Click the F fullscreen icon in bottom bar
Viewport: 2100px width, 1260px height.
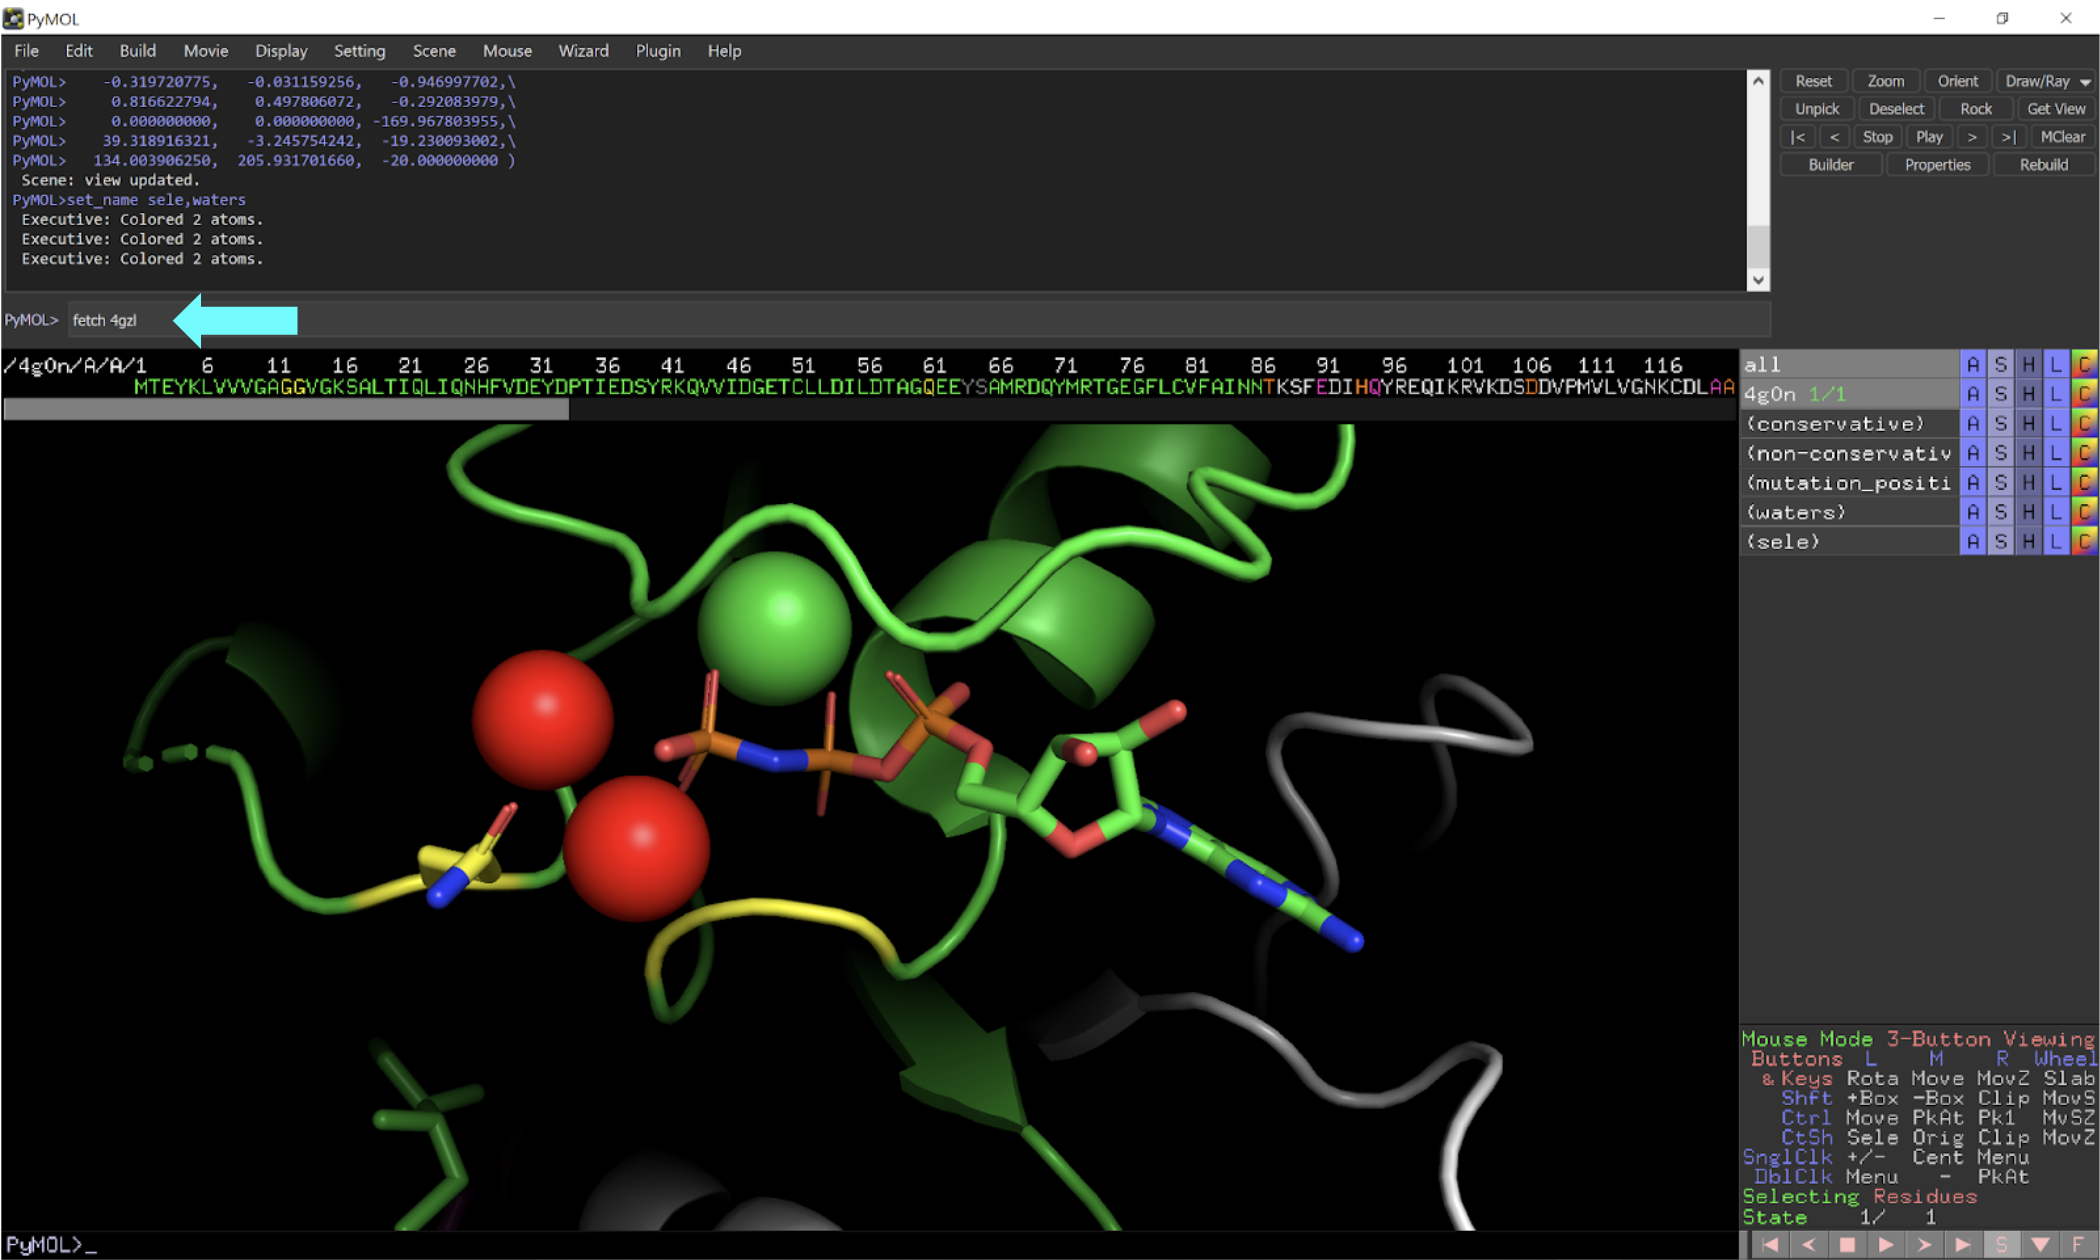point(2078,1245)
